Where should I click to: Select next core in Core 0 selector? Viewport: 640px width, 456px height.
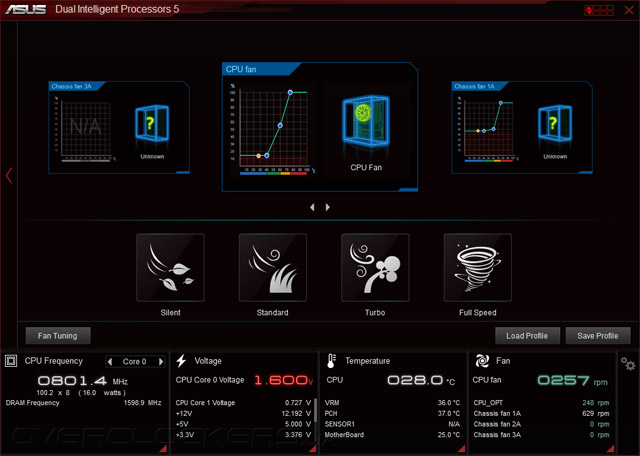[161, 361]
